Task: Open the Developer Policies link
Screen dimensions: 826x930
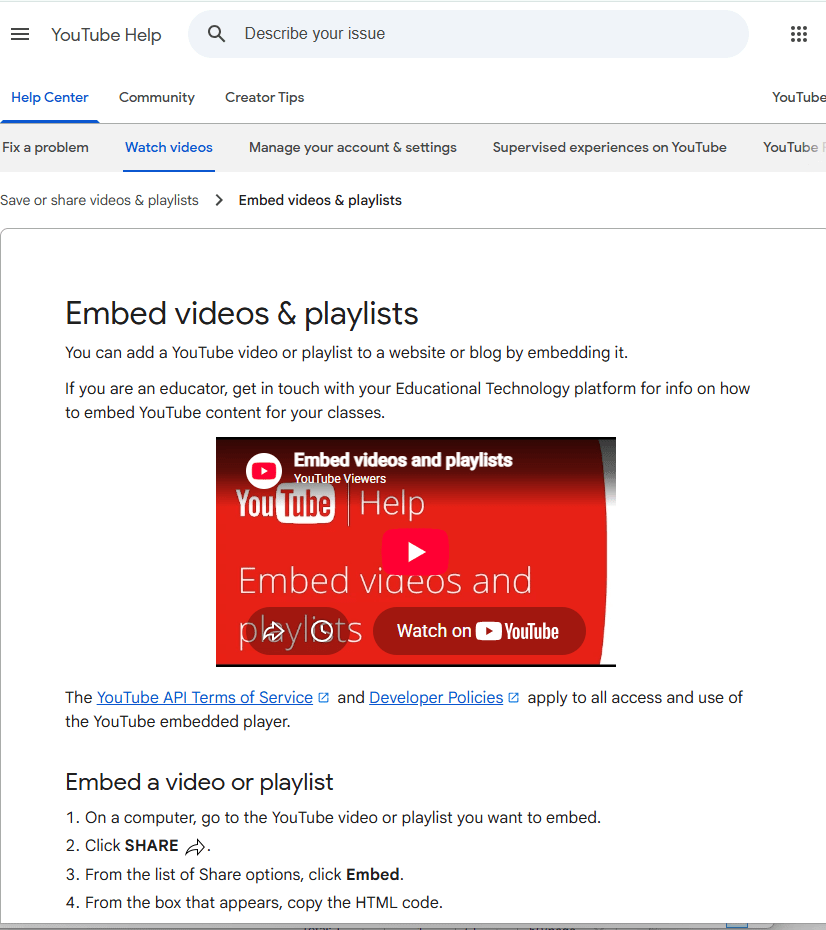Action: (x=436, y=698)
